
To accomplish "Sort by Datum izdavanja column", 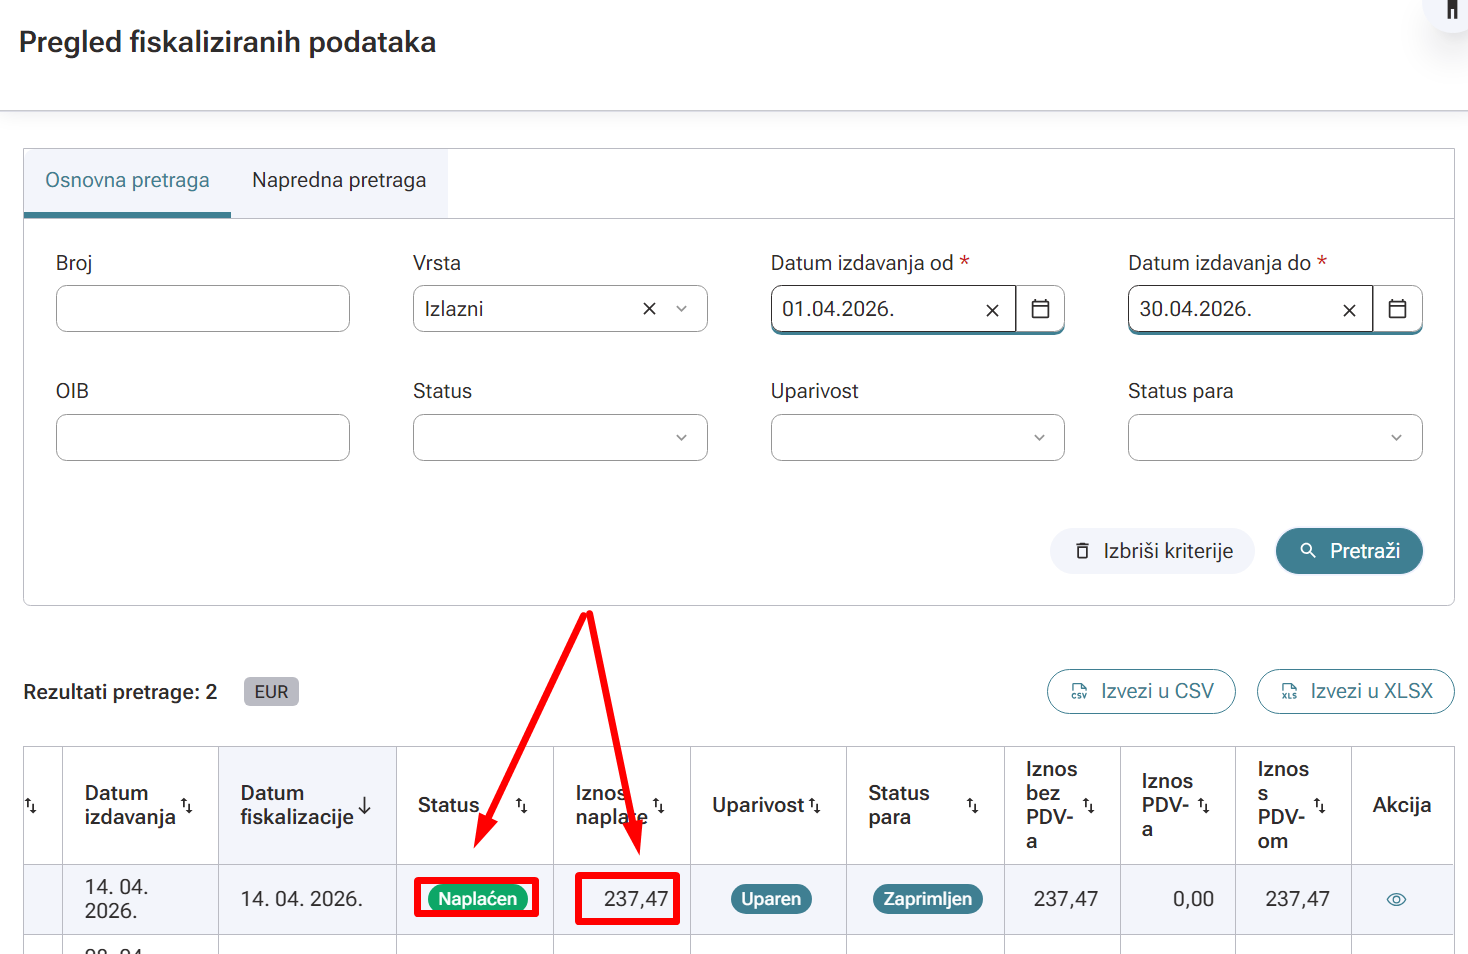I will 186,805.
